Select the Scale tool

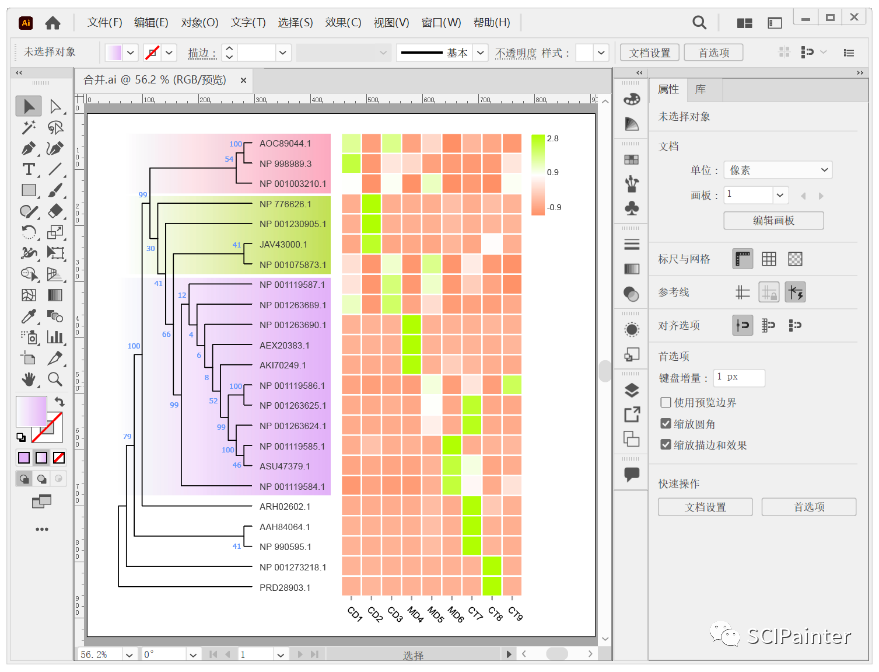[x=55, y=232]
